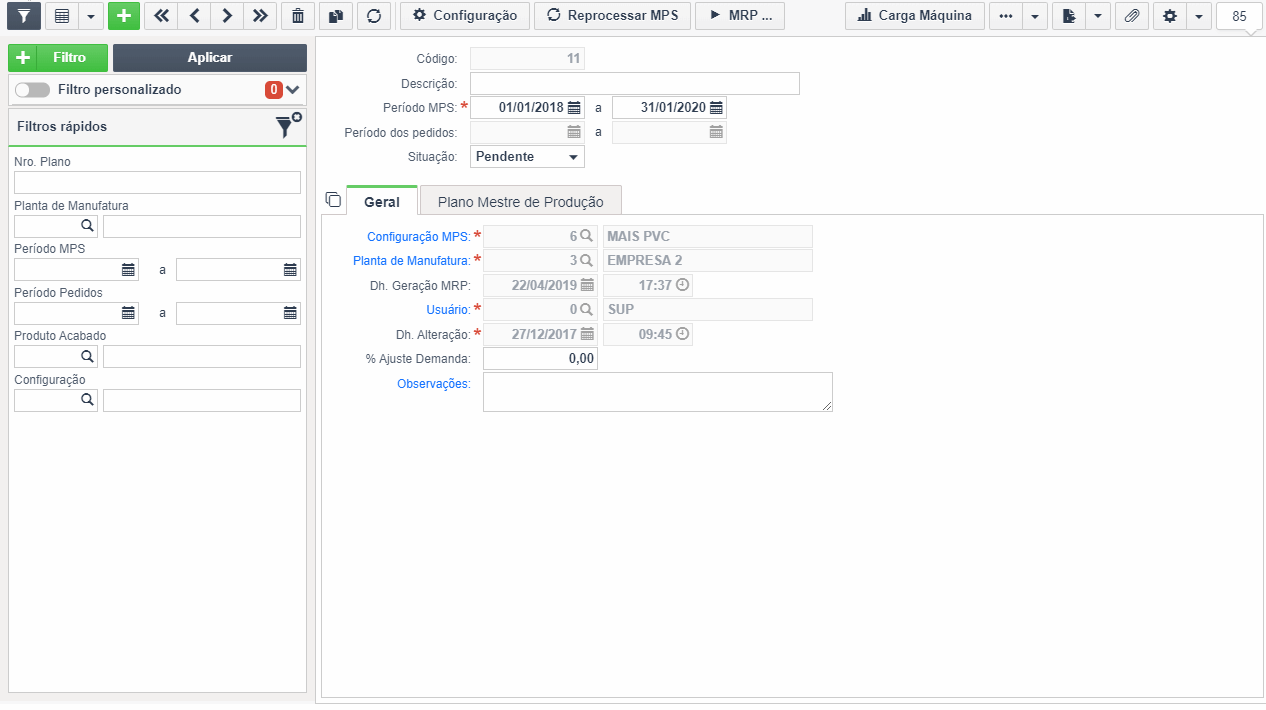Add a new record with green plus
Viewport: 1266px width, 710px height.
point(124,16)
